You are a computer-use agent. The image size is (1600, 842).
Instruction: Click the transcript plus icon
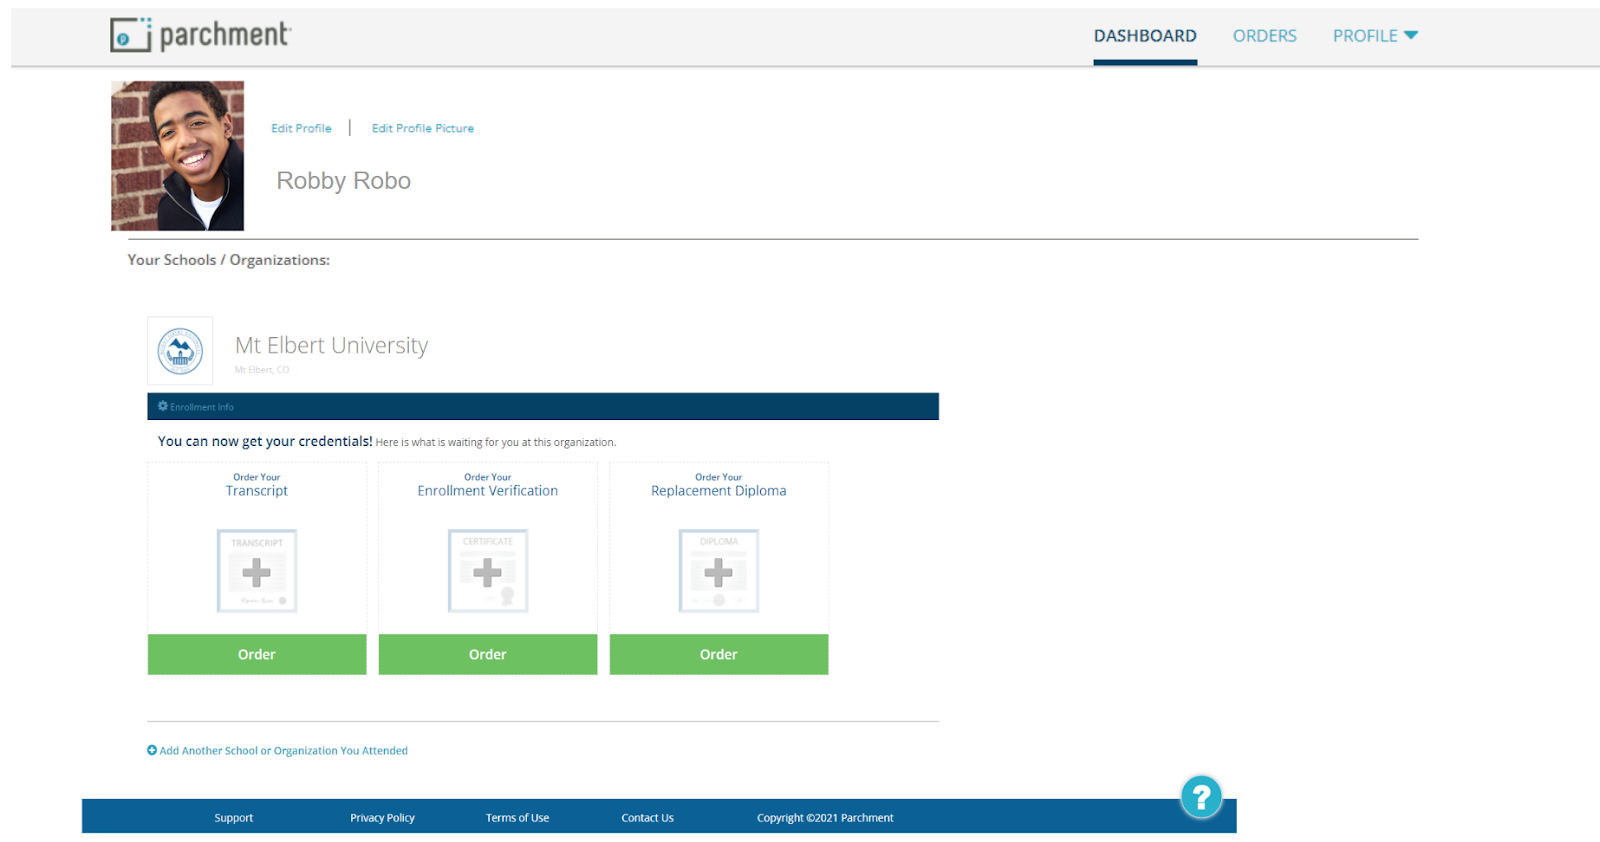[x=257, y=572]
